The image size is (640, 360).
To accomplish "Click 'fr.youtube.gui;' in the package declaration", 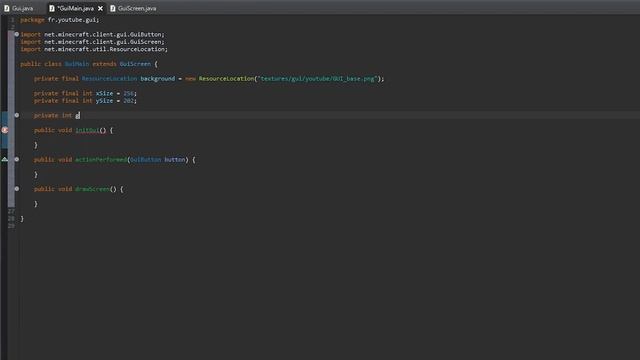I will pyautogui.click(x=73, y=20).
